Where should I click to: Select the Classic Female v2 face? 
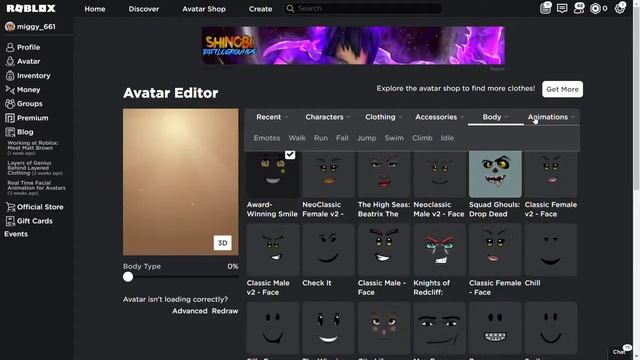point(551,174)
